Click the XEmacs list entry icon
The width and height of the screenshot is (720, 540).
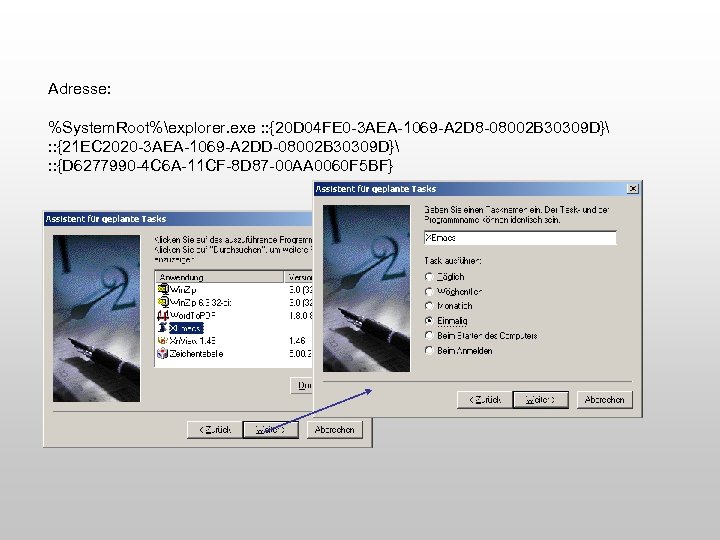(x=163, y=328)
